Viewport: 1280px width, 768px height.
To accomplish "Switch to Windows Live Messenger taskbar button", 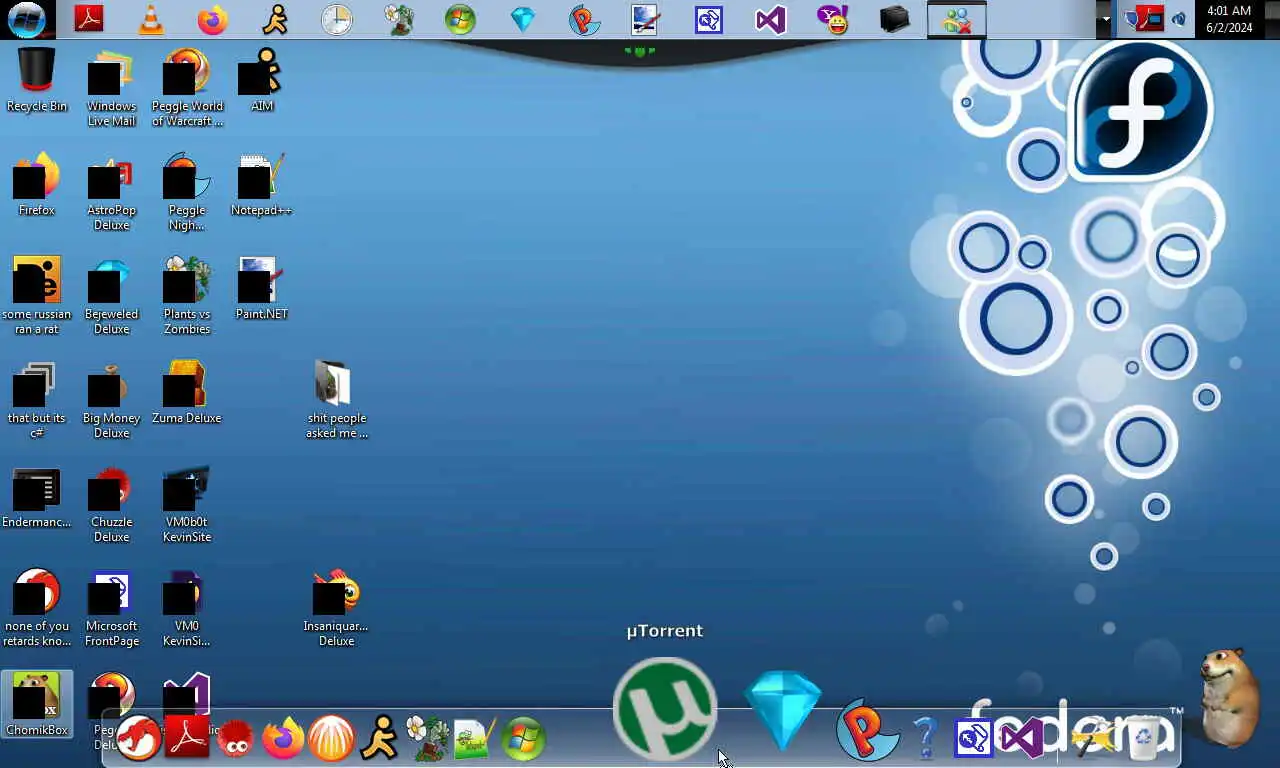I will [957, 19].
